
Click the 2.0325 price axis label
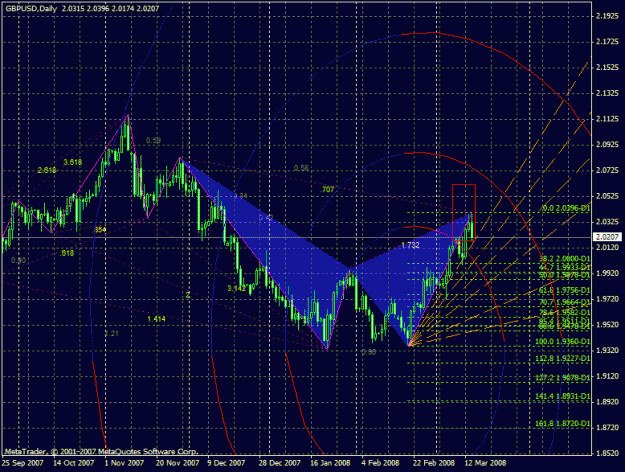[607, 222]
